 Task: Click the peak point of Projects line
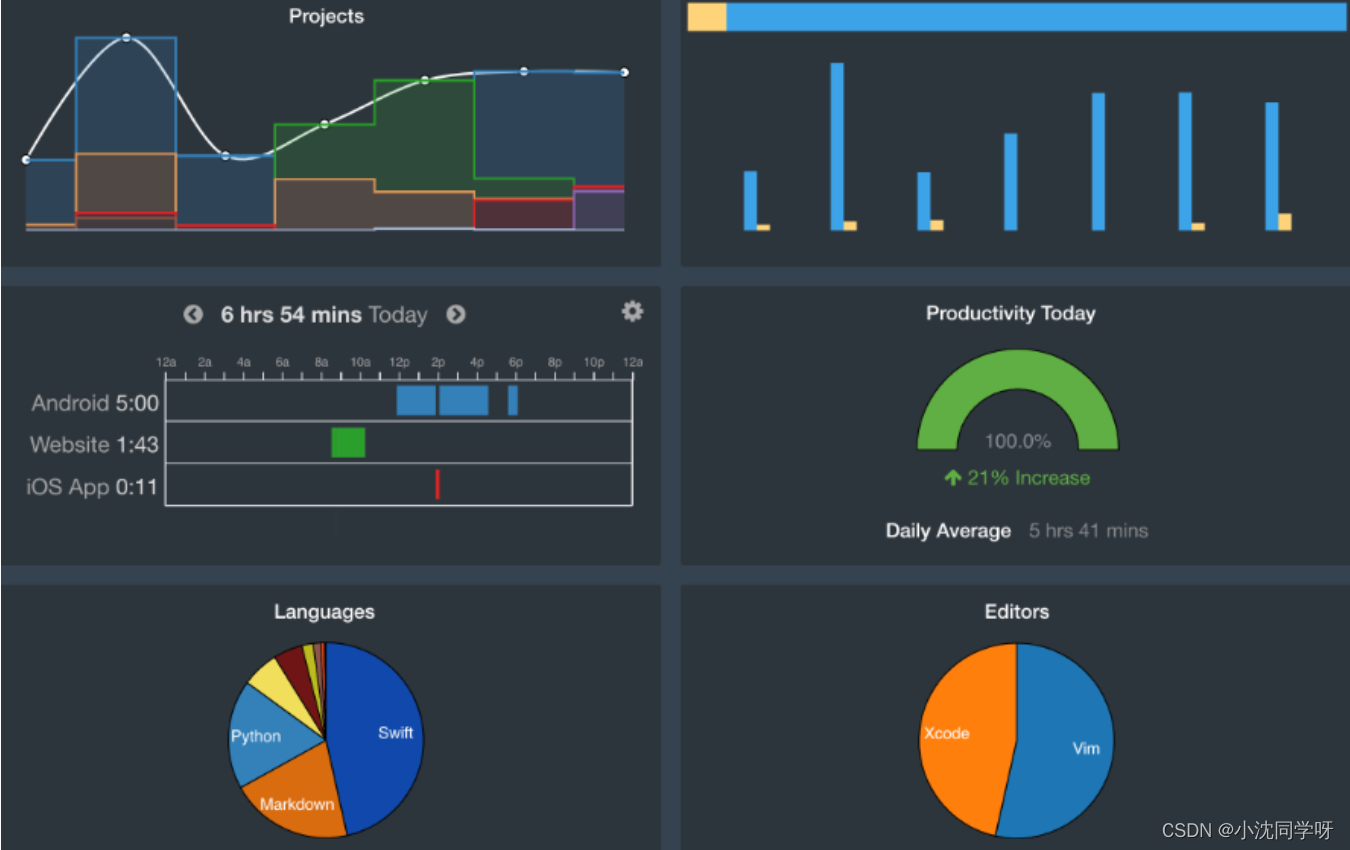(126, 38)
